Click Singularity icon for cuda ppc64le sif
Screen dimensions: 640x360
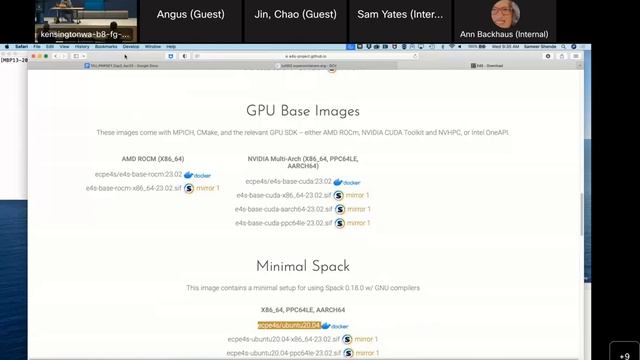click(x=340, y=223)
